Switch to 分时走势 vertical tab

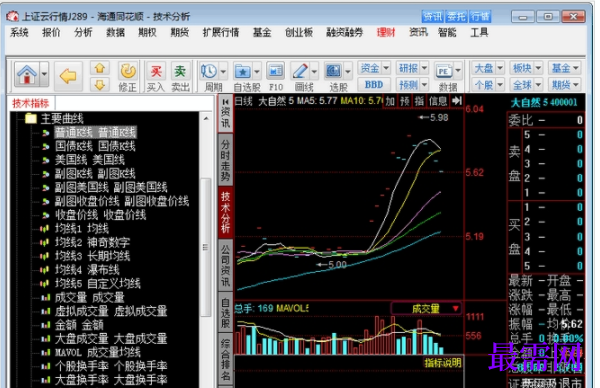click(x=225, y=160)
